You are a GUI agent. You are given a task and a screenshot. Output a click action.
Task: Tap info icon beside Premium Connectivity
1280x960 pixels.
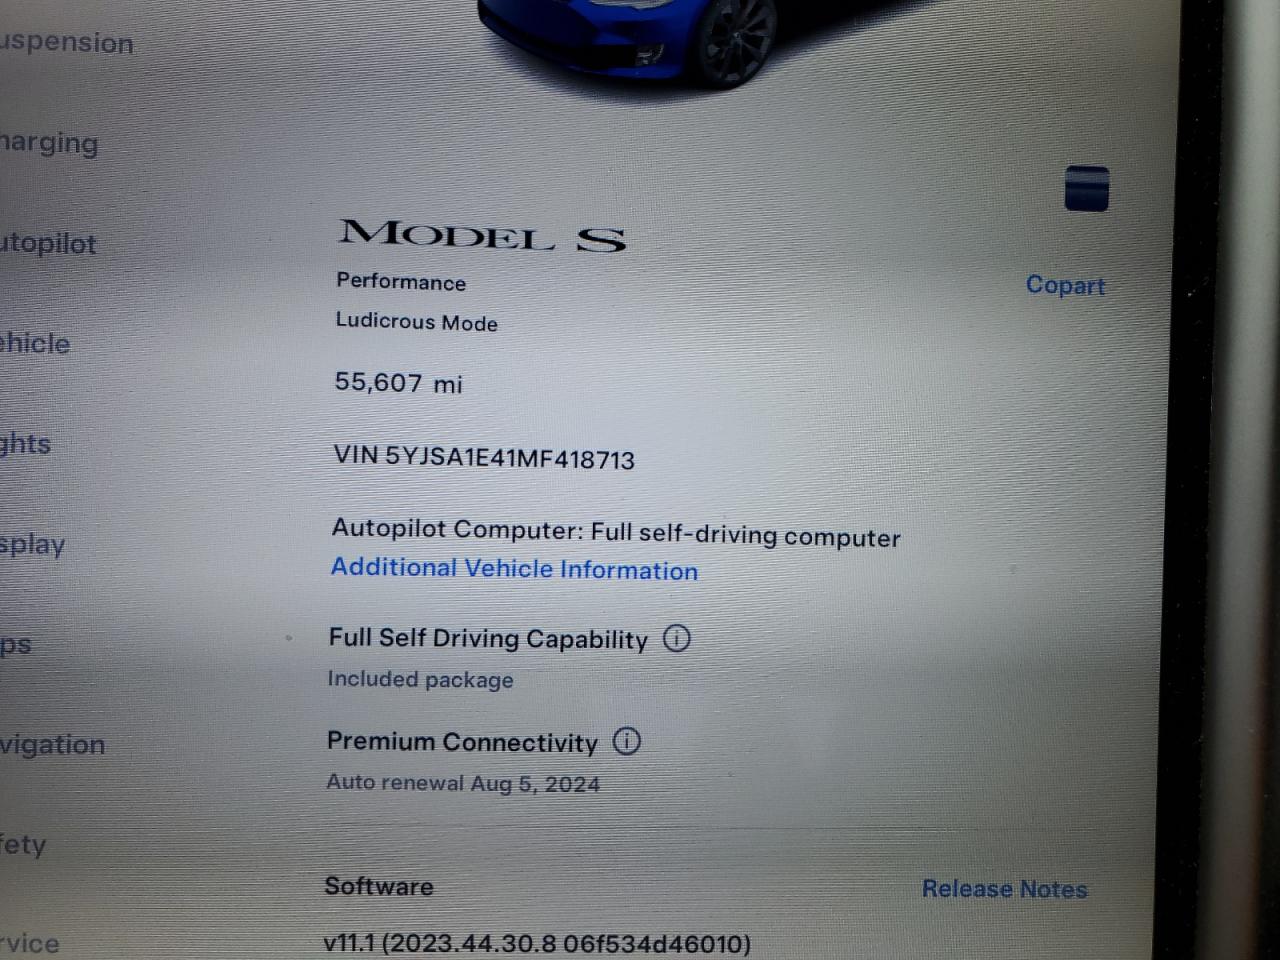626,741
